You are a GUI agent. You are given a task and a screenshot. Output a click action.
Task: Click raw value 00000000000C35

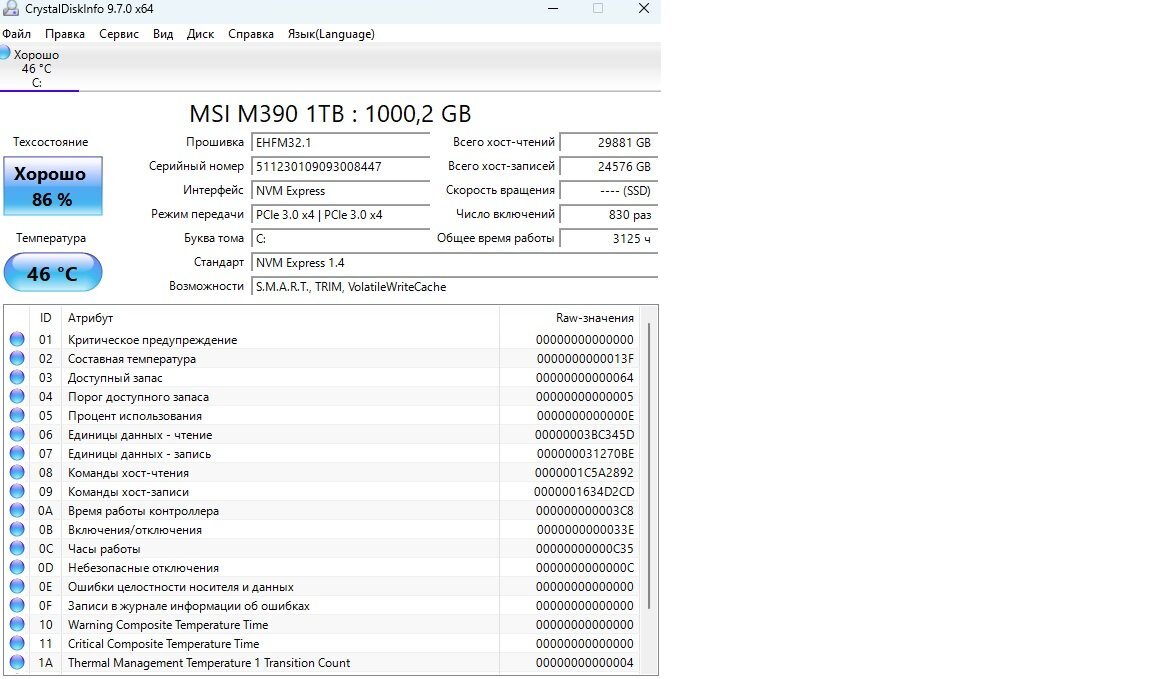pos(585,549)
